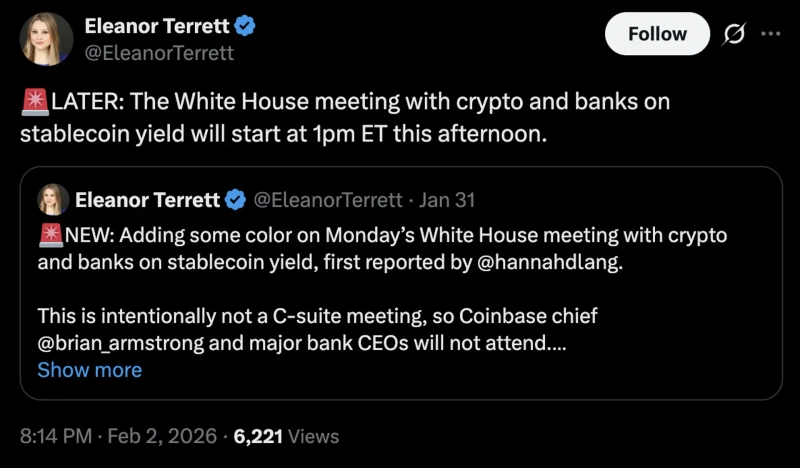Click the verified badge in quoted tweet

click(235, 200)
